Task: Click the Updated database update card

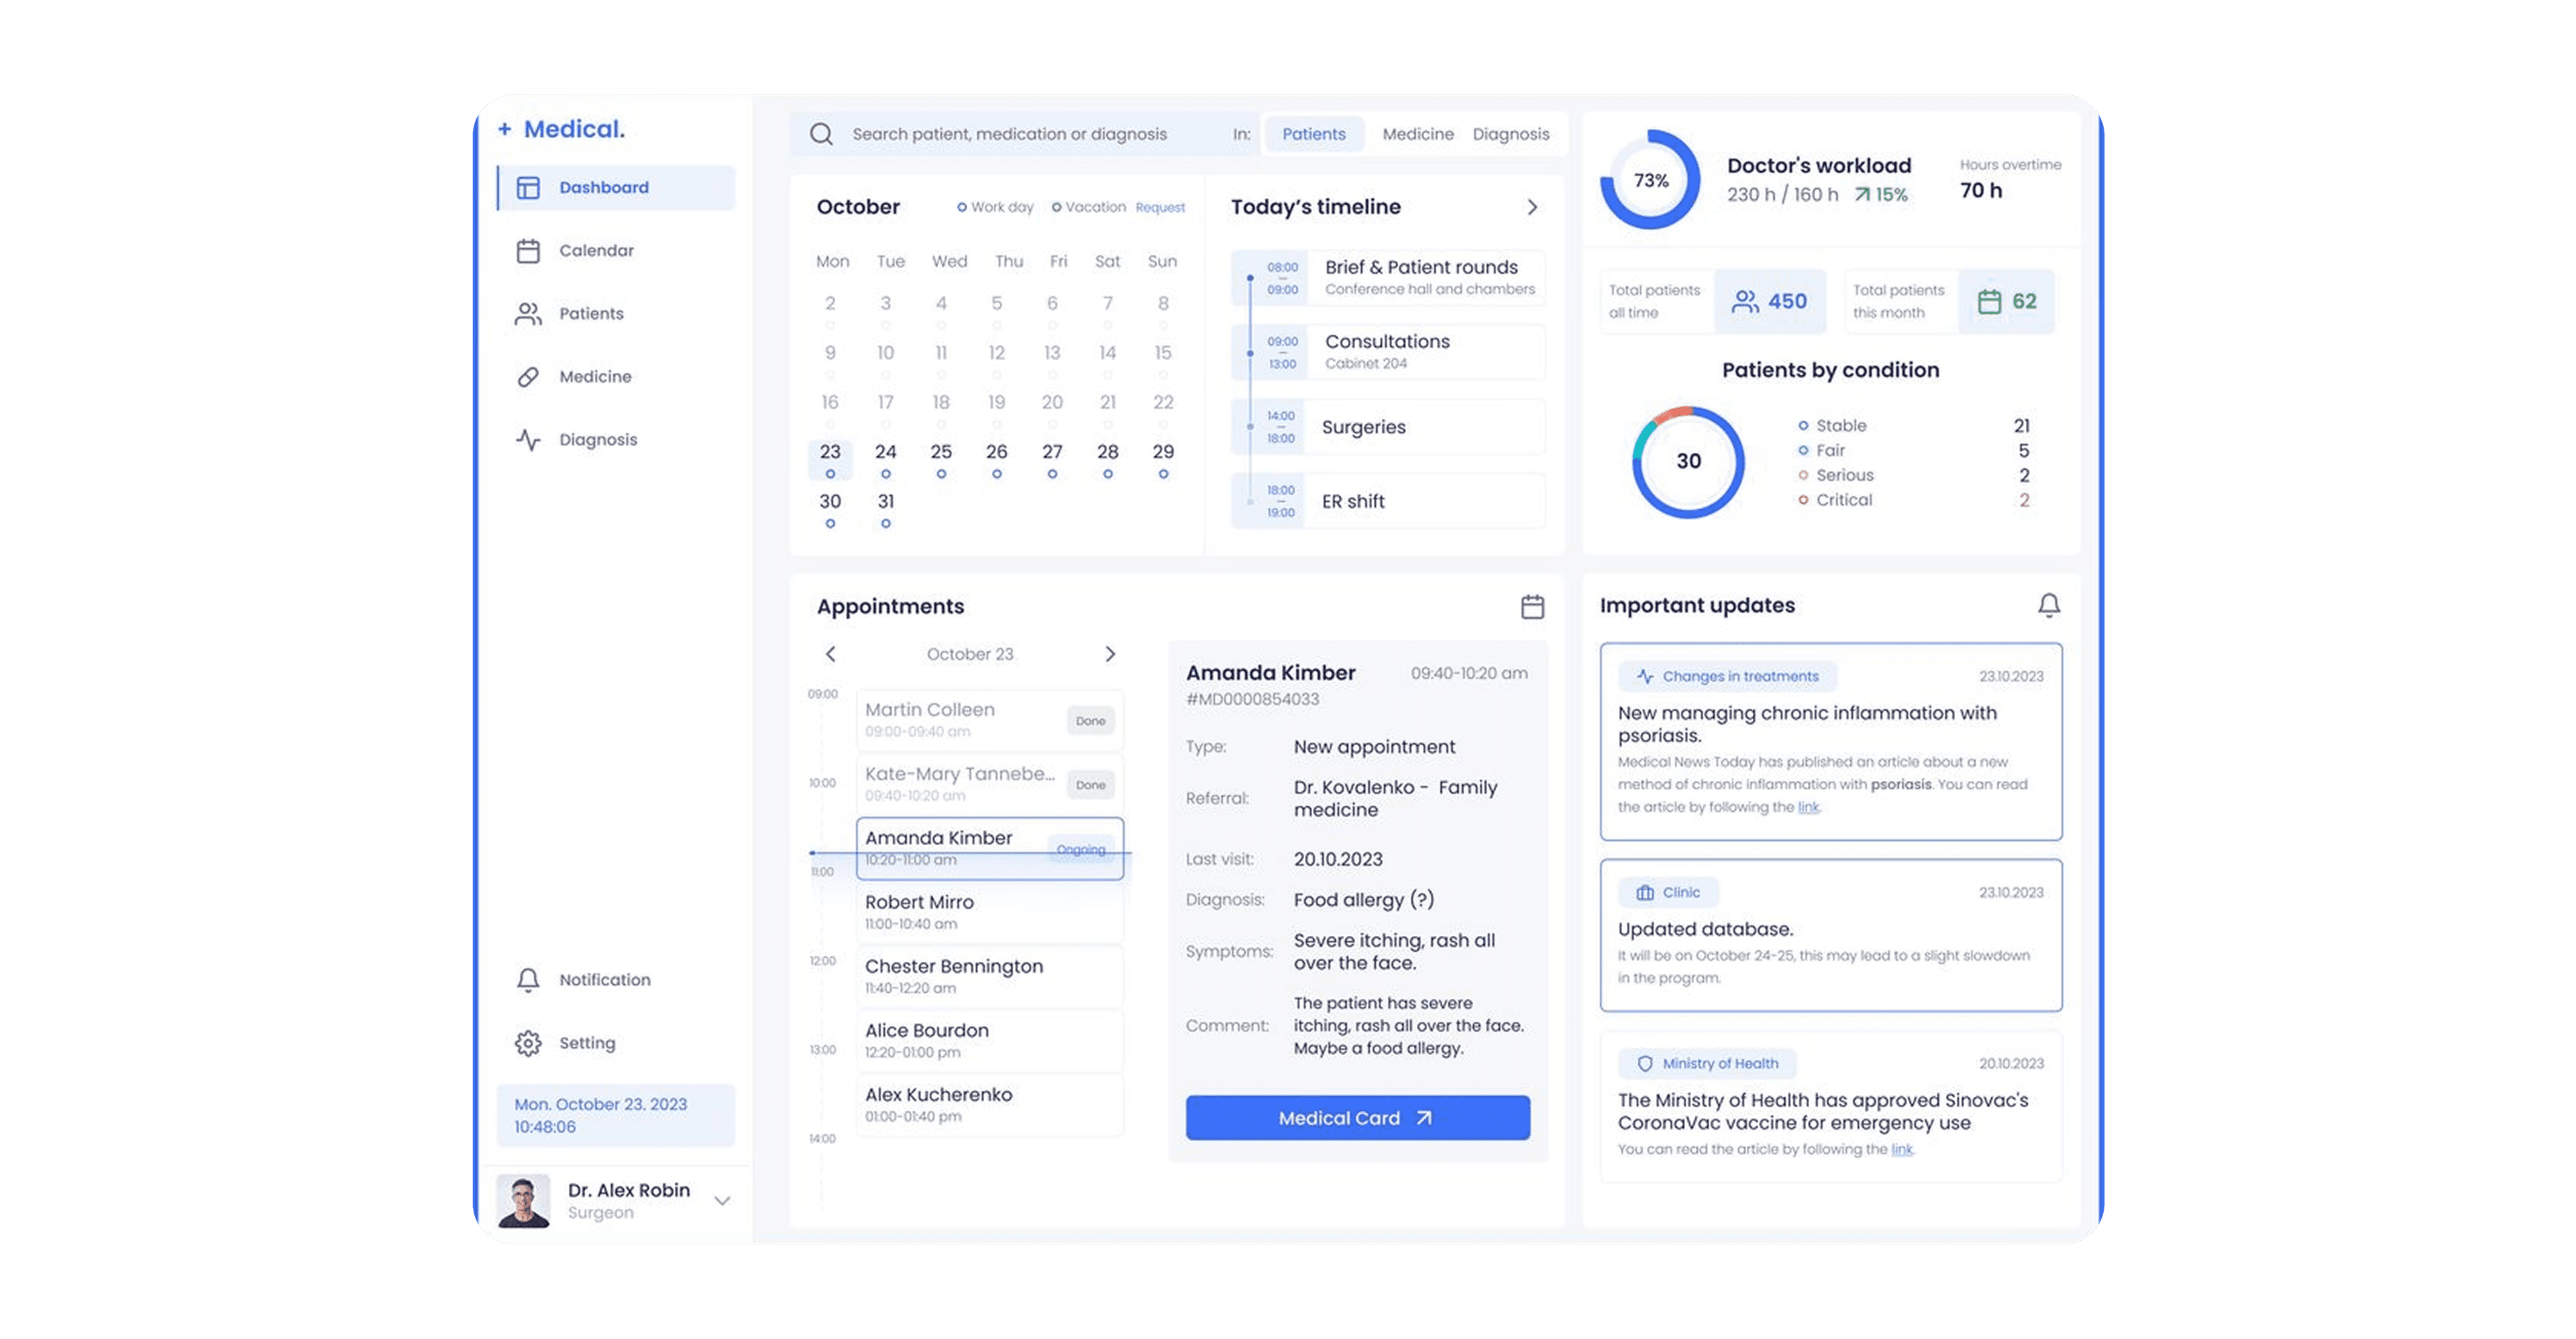Action: pos(1830,936)
